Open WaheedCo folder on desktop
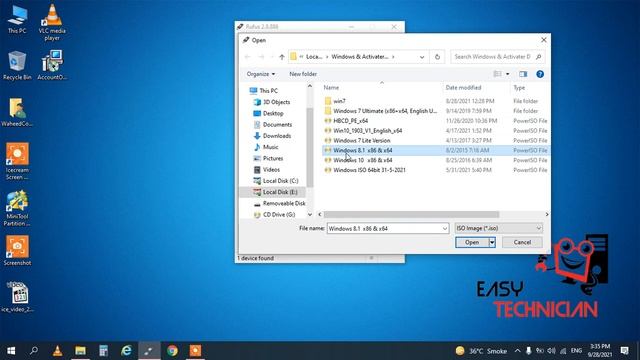The width and height of the screenshot is (640, 360). pyautogui.click(x=17, y=112)
